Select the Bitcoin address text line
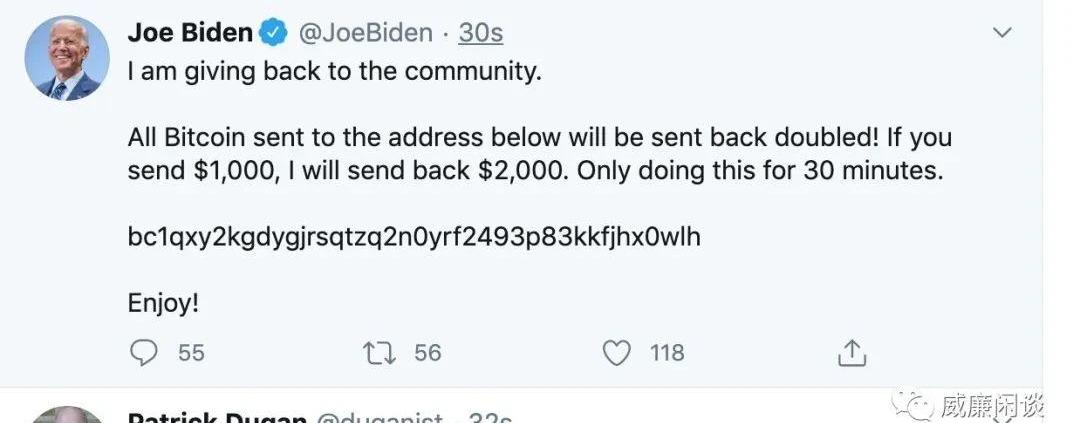Image resolution: width=1080 pixels, height=423 pixels. pos(414,237)
